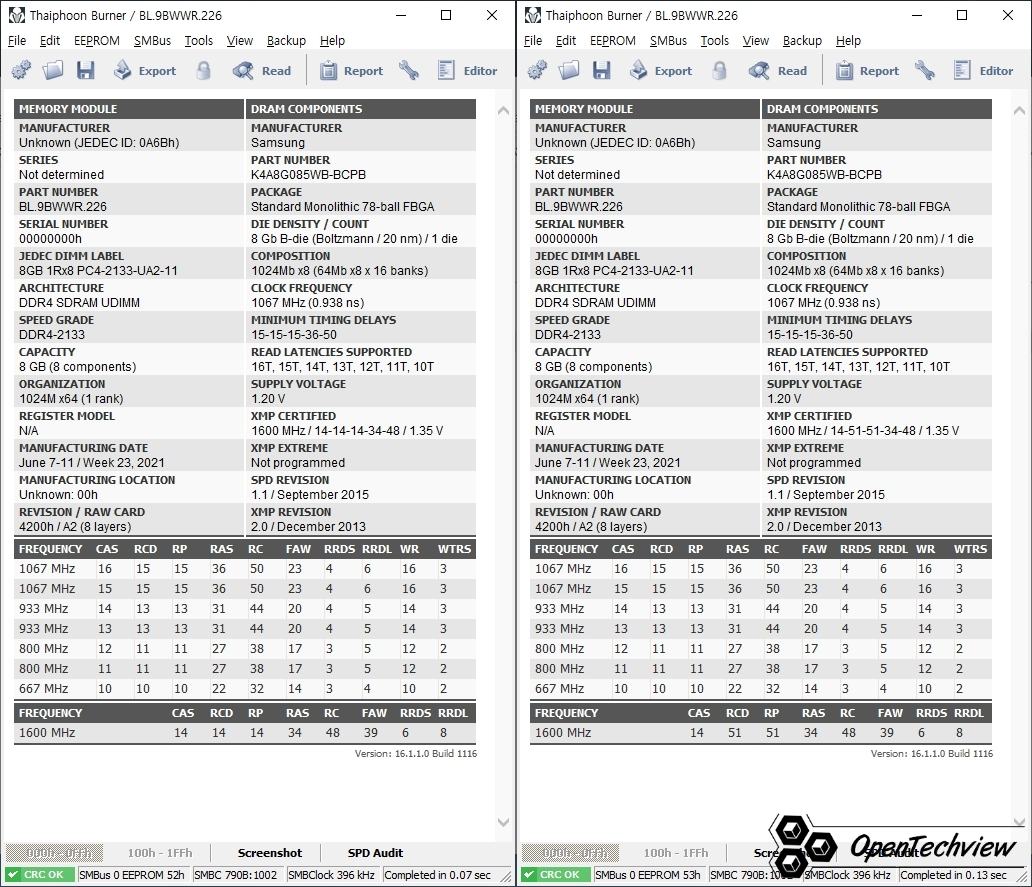Image resolution: width=1032 pixels, height=887 pixels.
Task: Open File menu in left window
Action: coord(17,40)
